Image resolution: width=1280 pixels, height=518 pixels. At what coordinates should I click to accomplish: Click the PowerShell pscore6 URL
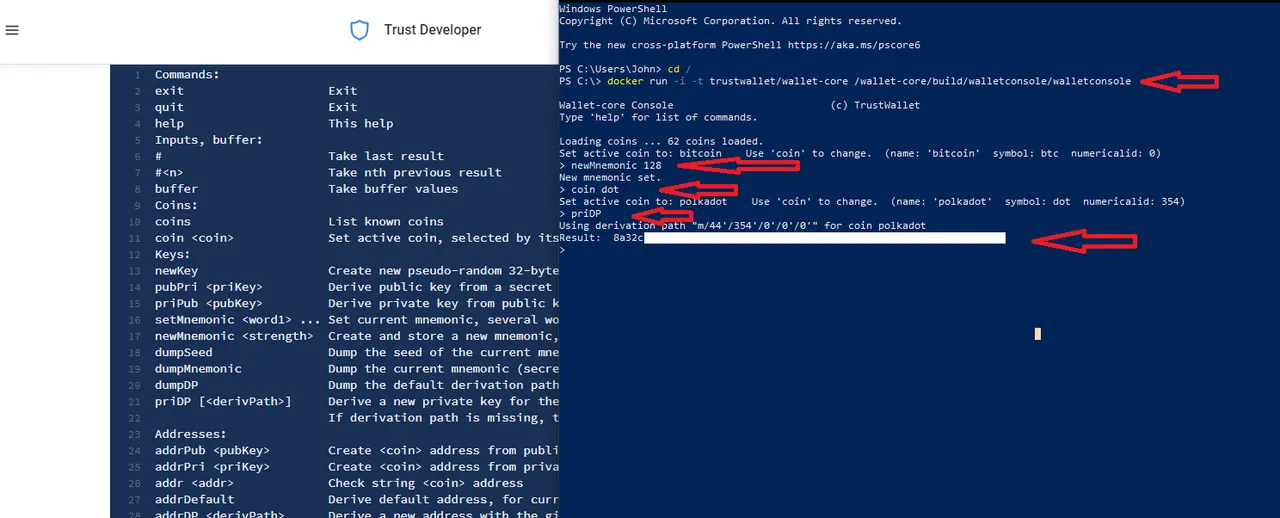pyautogui.click(x=854, y=45)
